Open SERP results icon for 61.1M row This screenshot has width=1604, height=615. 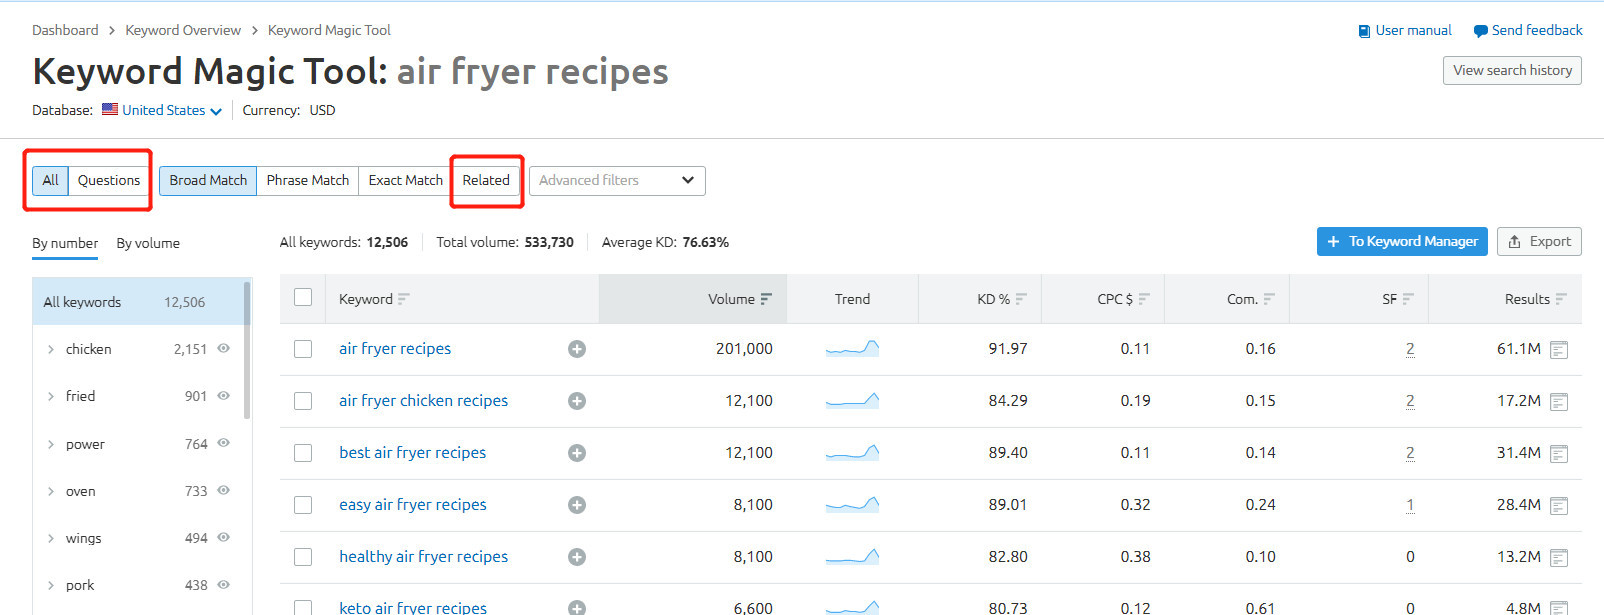pyautogui.click(x=1558, y=350)
